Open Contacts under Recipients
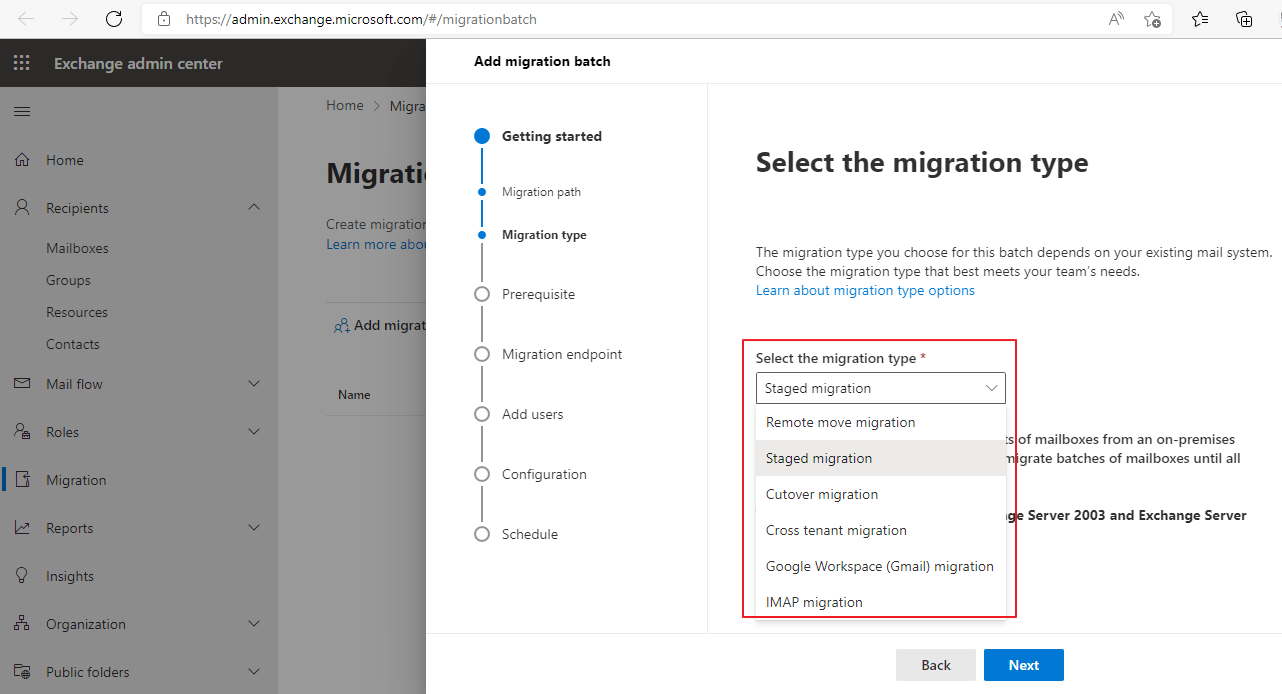 tap(73, 344)
